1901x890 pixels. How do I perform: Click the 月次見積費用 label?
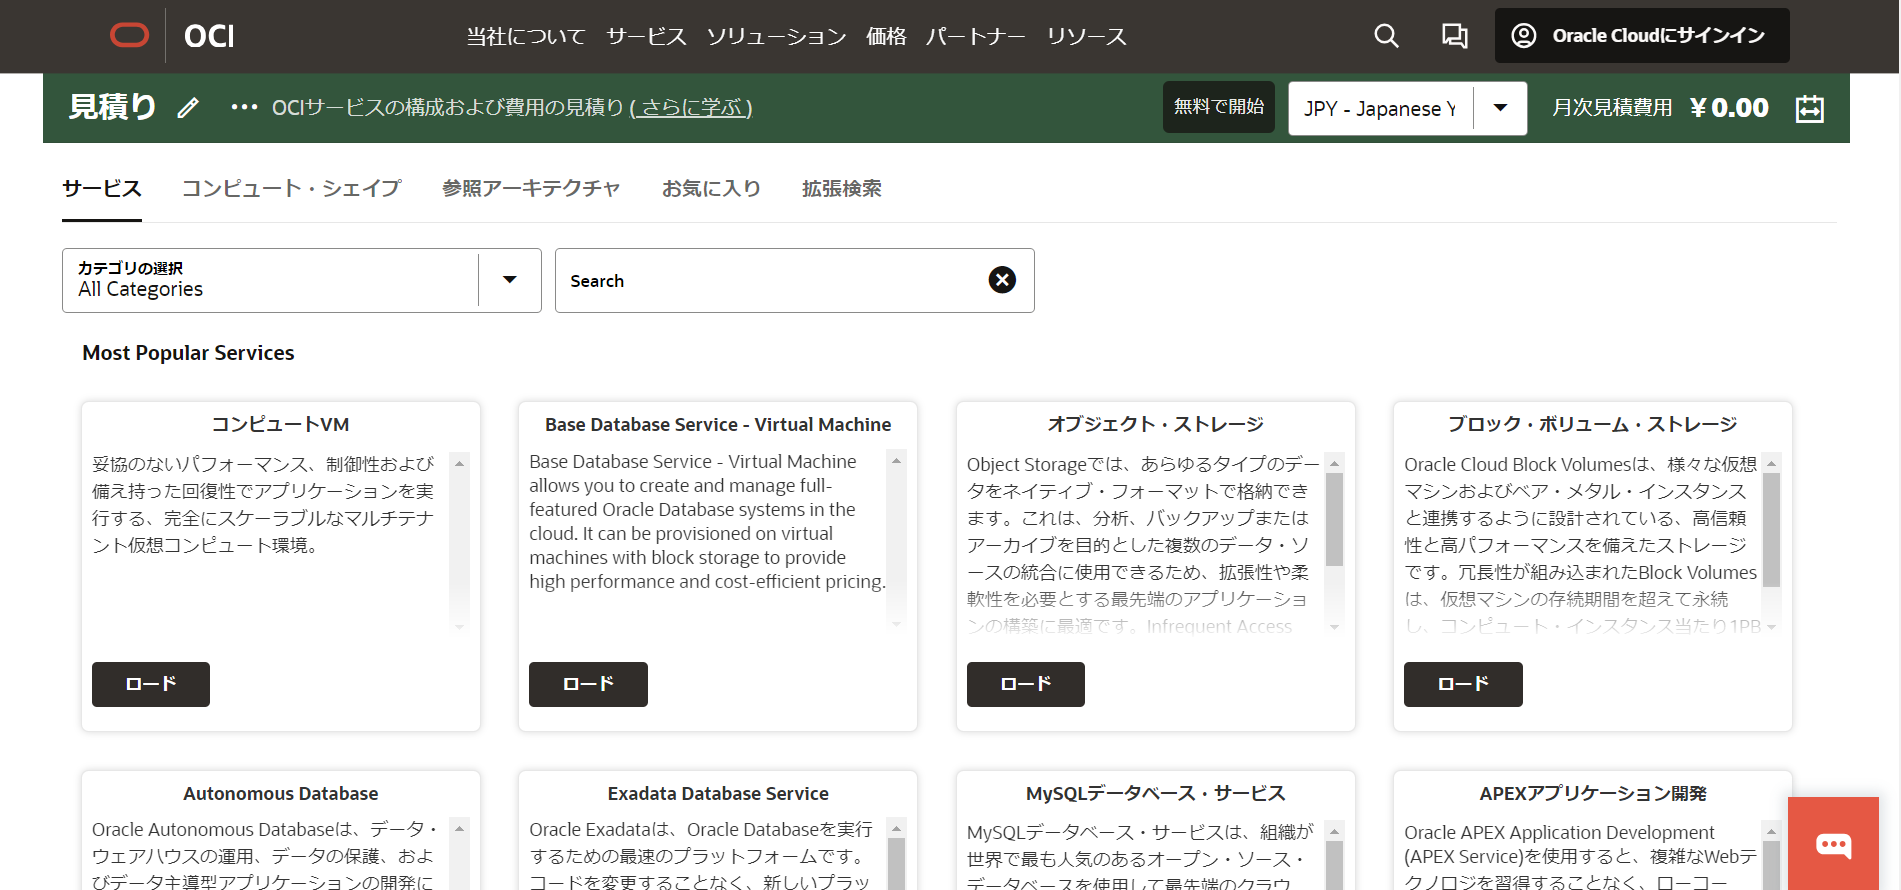pyautogui.click(x=1612, y=108)
